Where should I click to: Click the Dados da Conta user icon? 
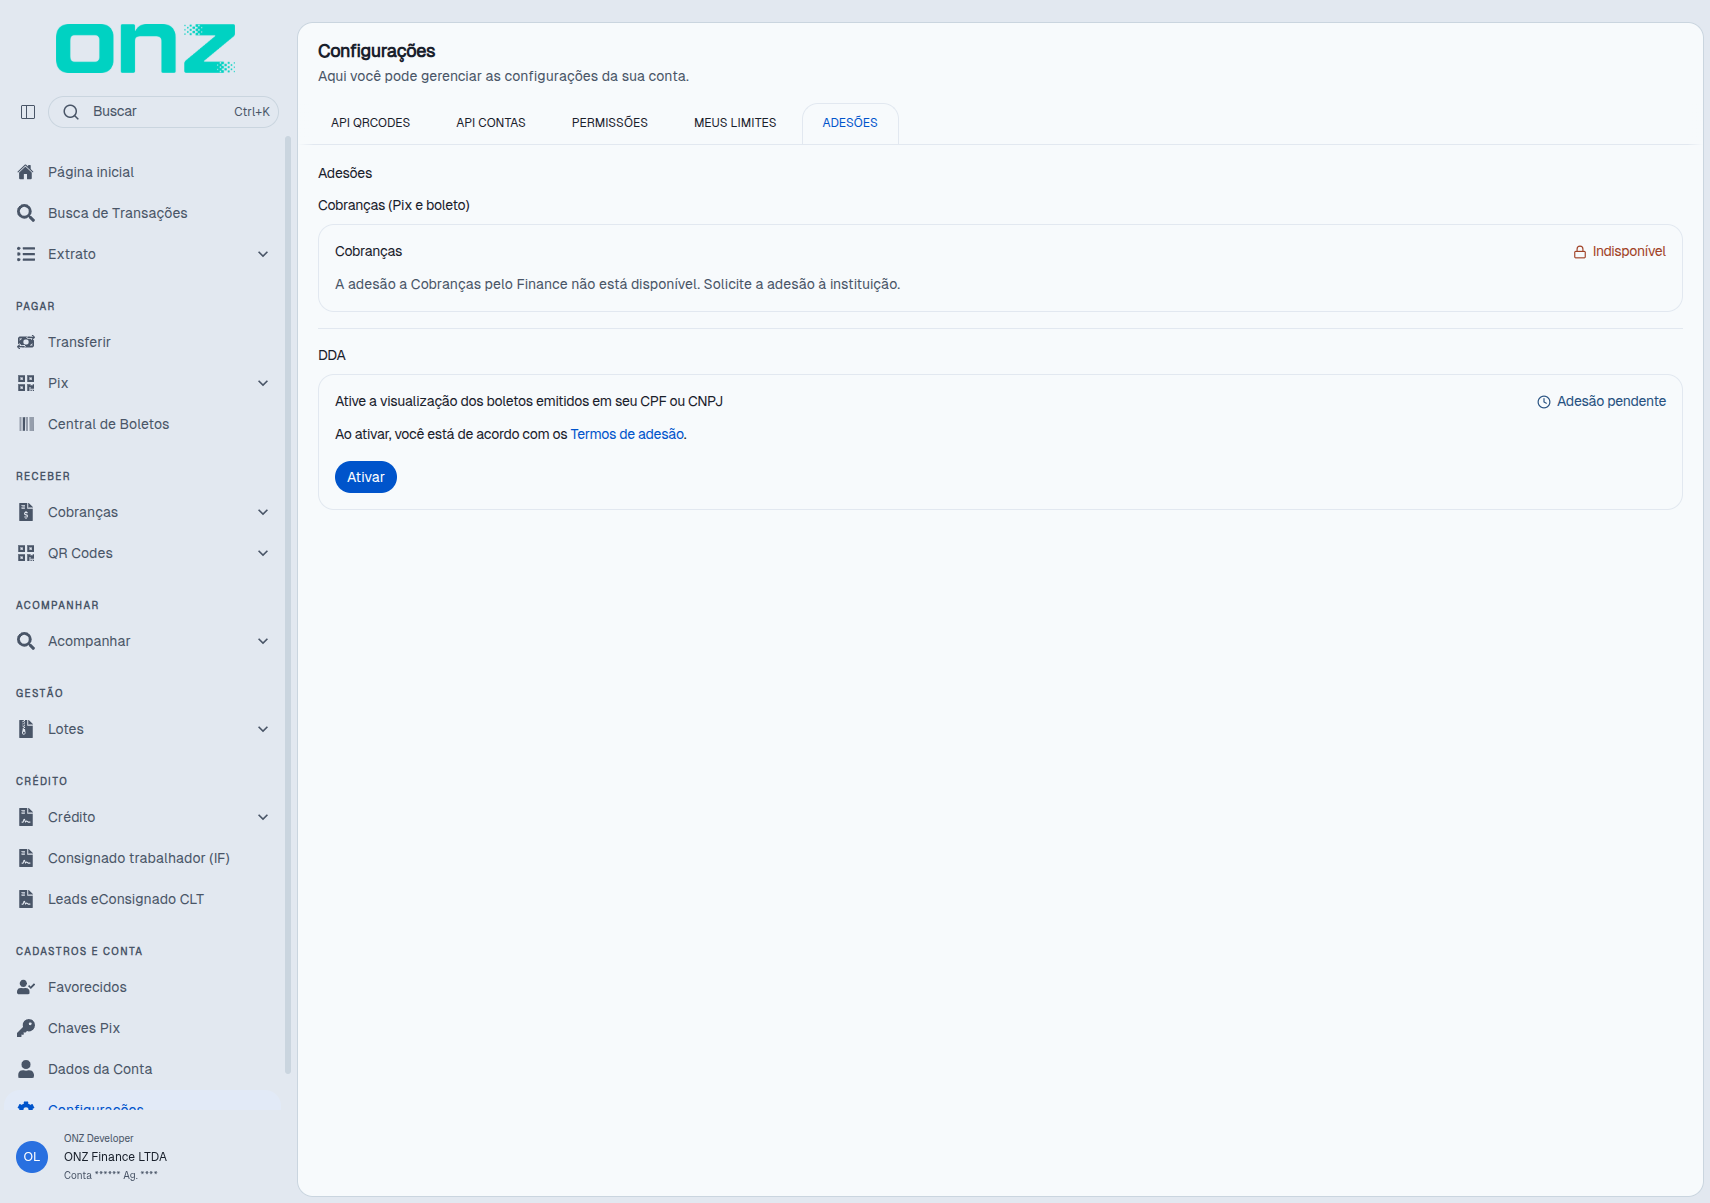pyautogui.click(x=26, y=1069)
